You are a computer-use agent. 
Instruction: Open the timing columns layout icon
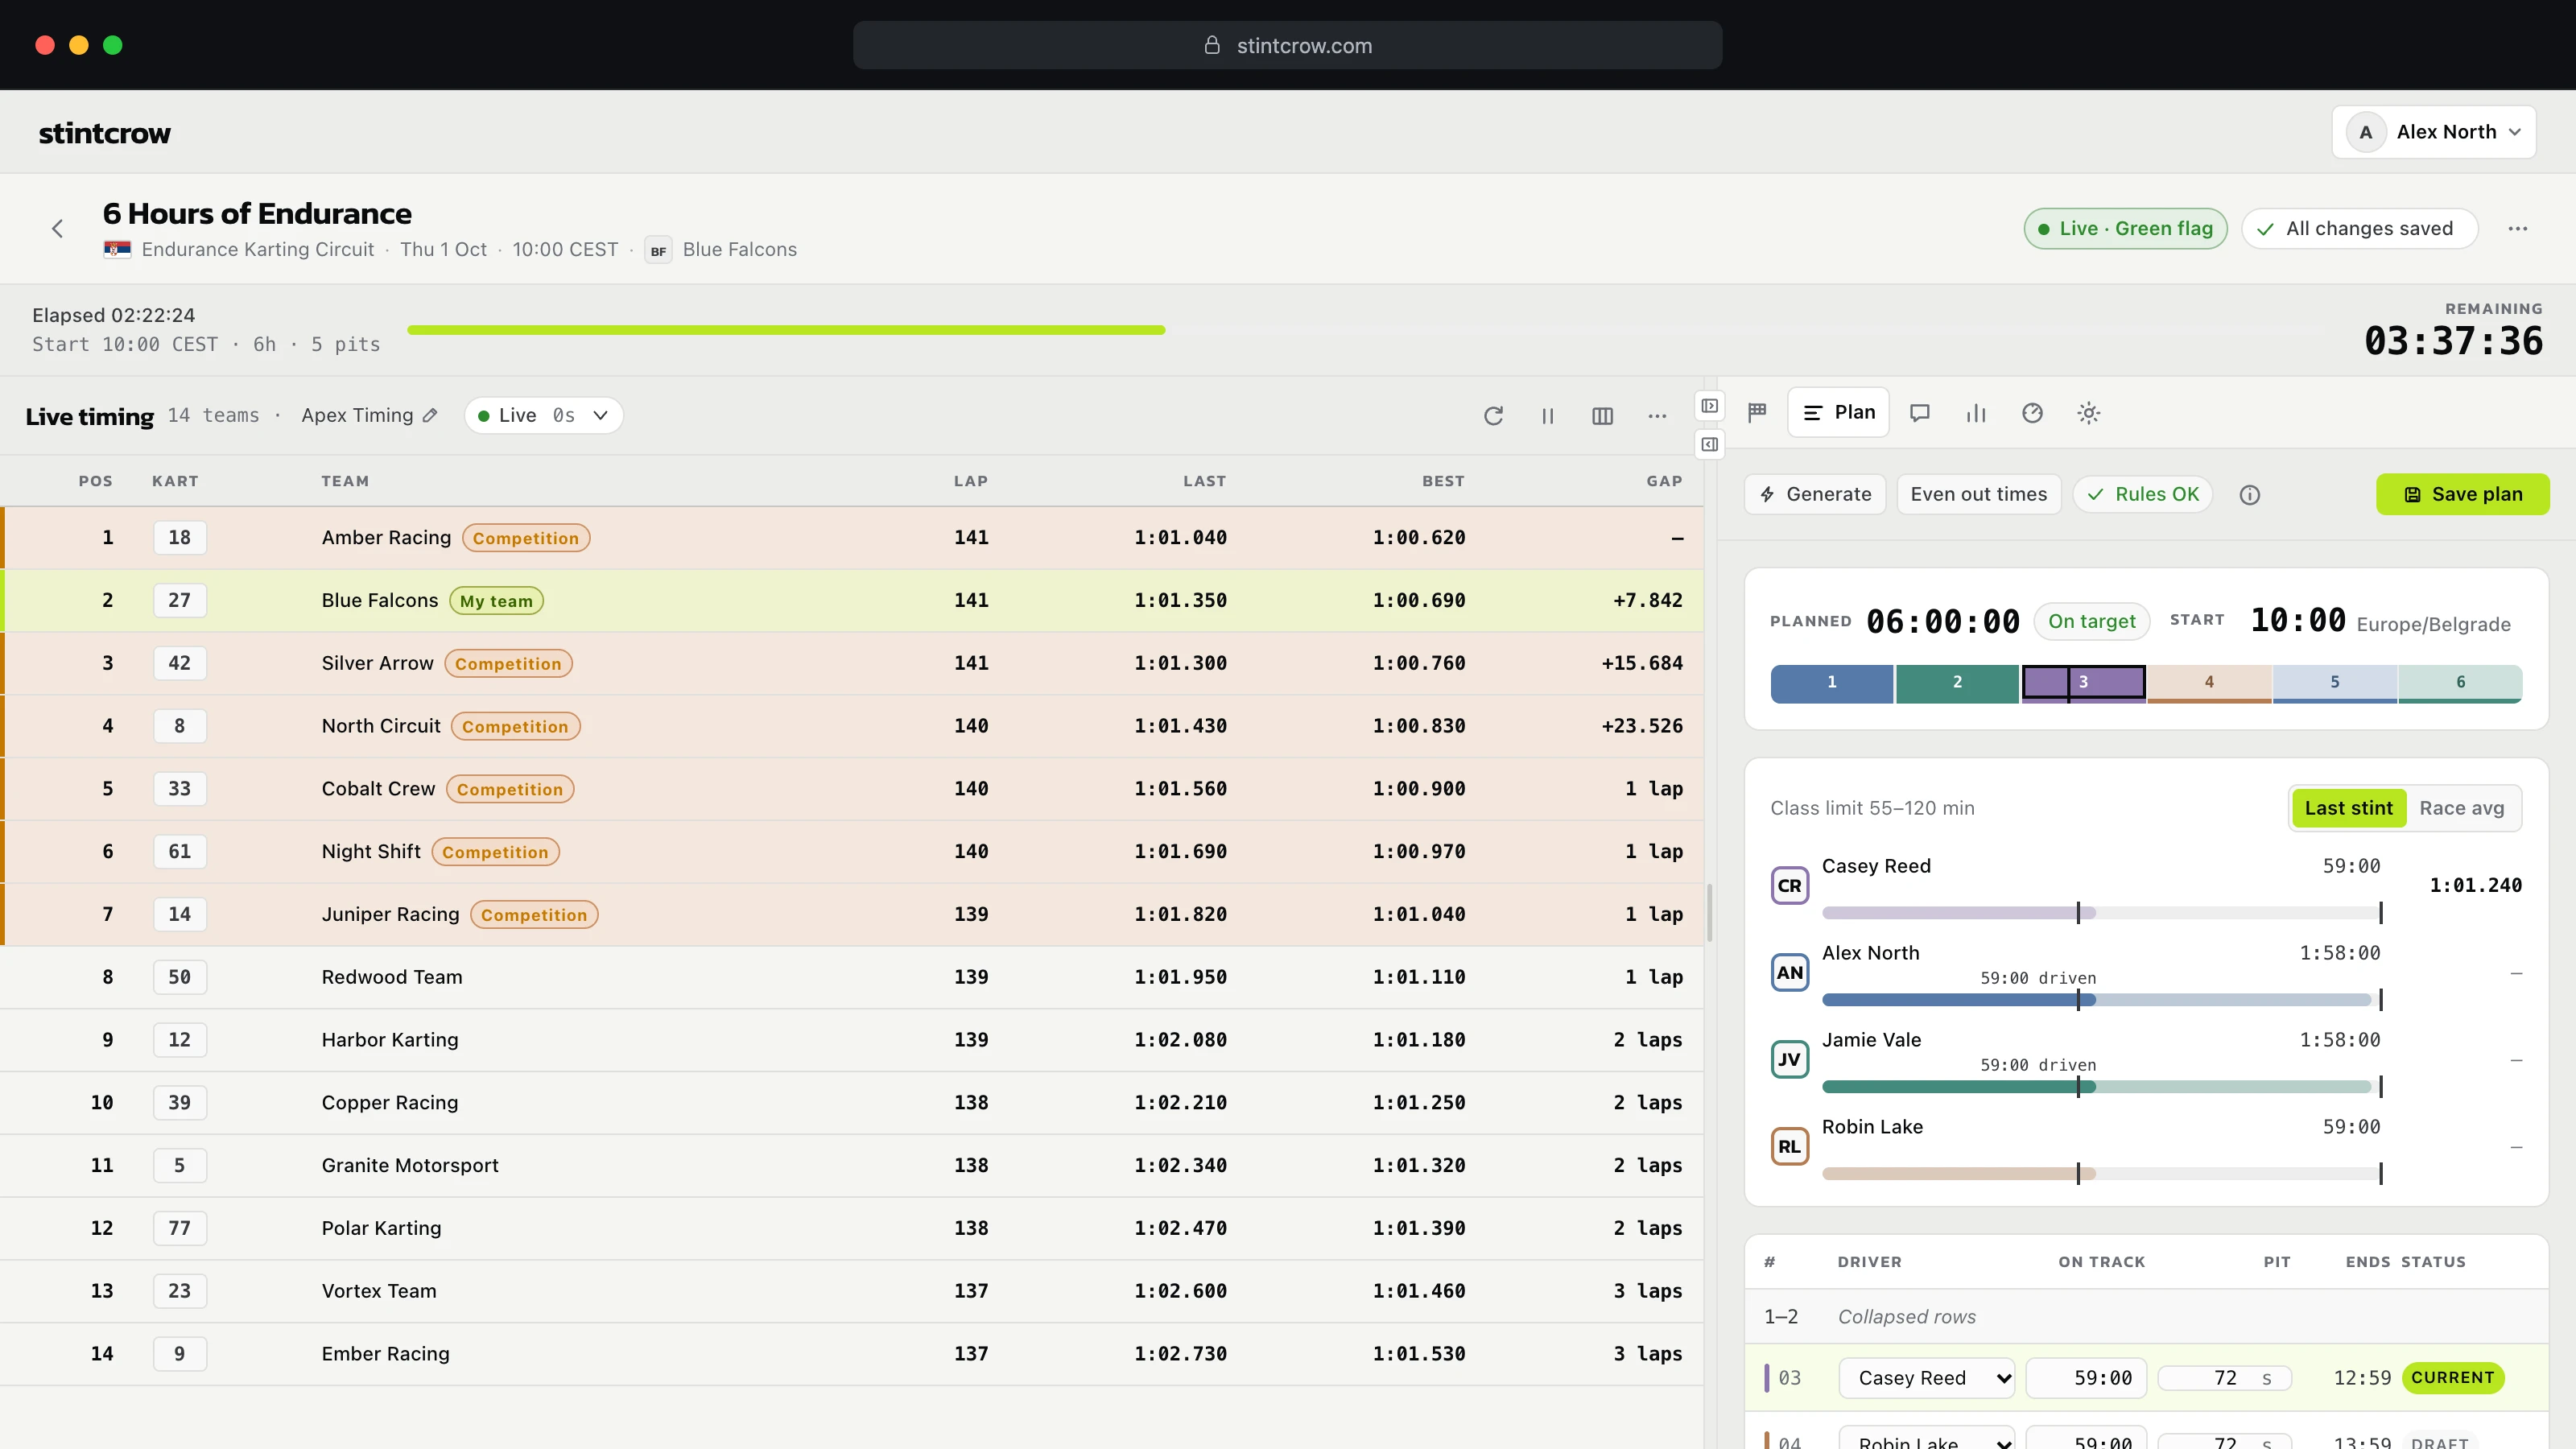(x=1602, y=416)
